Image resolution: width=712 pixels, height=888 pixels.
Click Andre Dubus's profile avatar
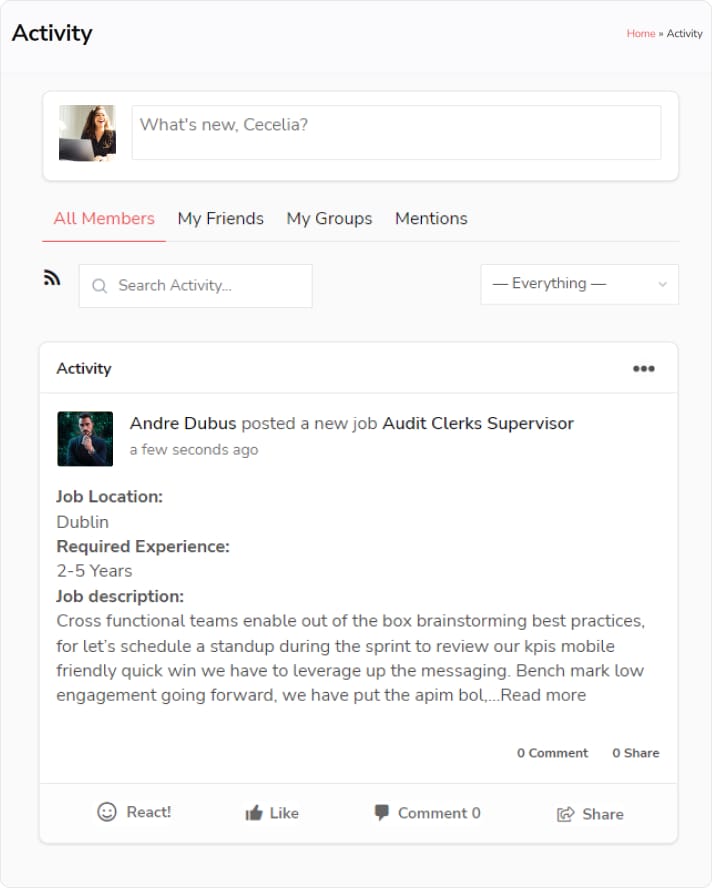[x=85, y=438]
